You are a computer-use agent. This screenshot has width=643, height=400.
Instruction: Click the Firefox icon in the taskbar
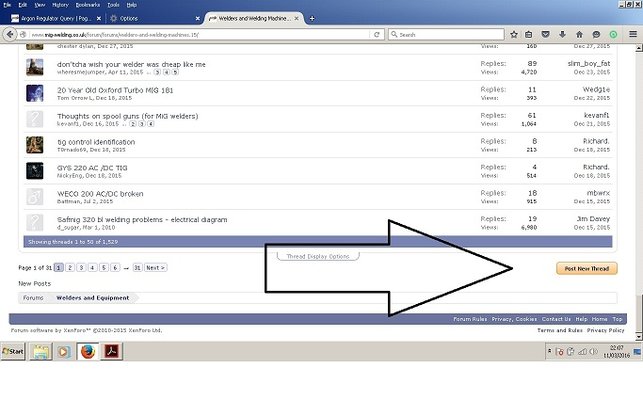(x=87, y=352)
